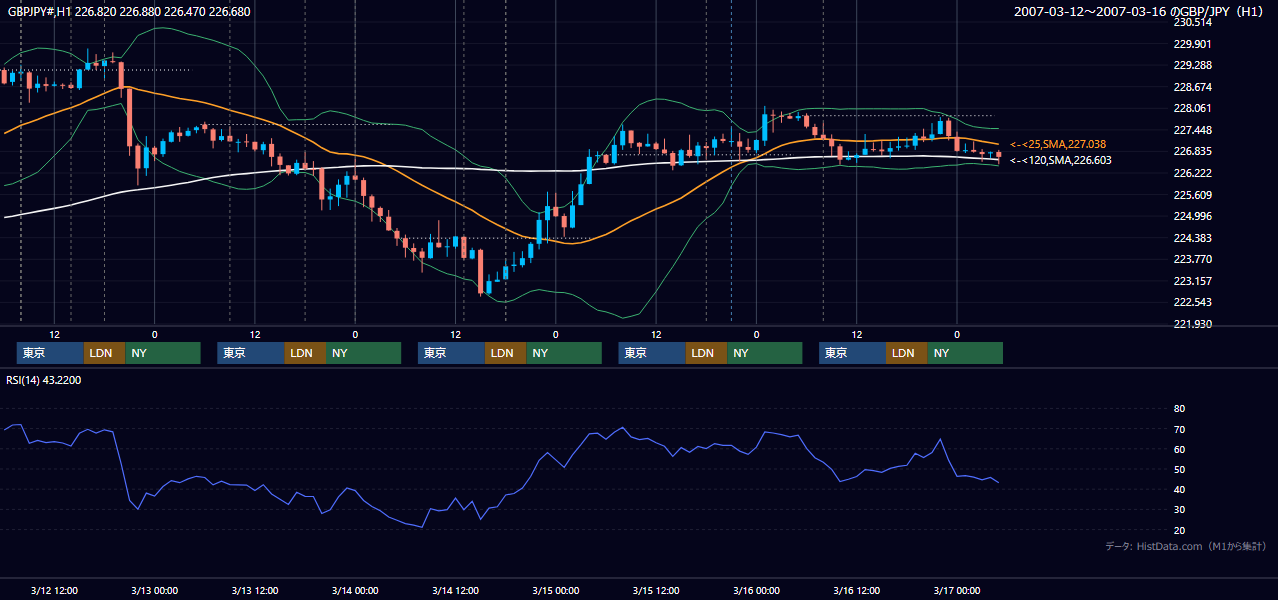Click the GBPJPY#,H1 price header text
Viewport: 1278px width, 600px height.
coord(129,12)
